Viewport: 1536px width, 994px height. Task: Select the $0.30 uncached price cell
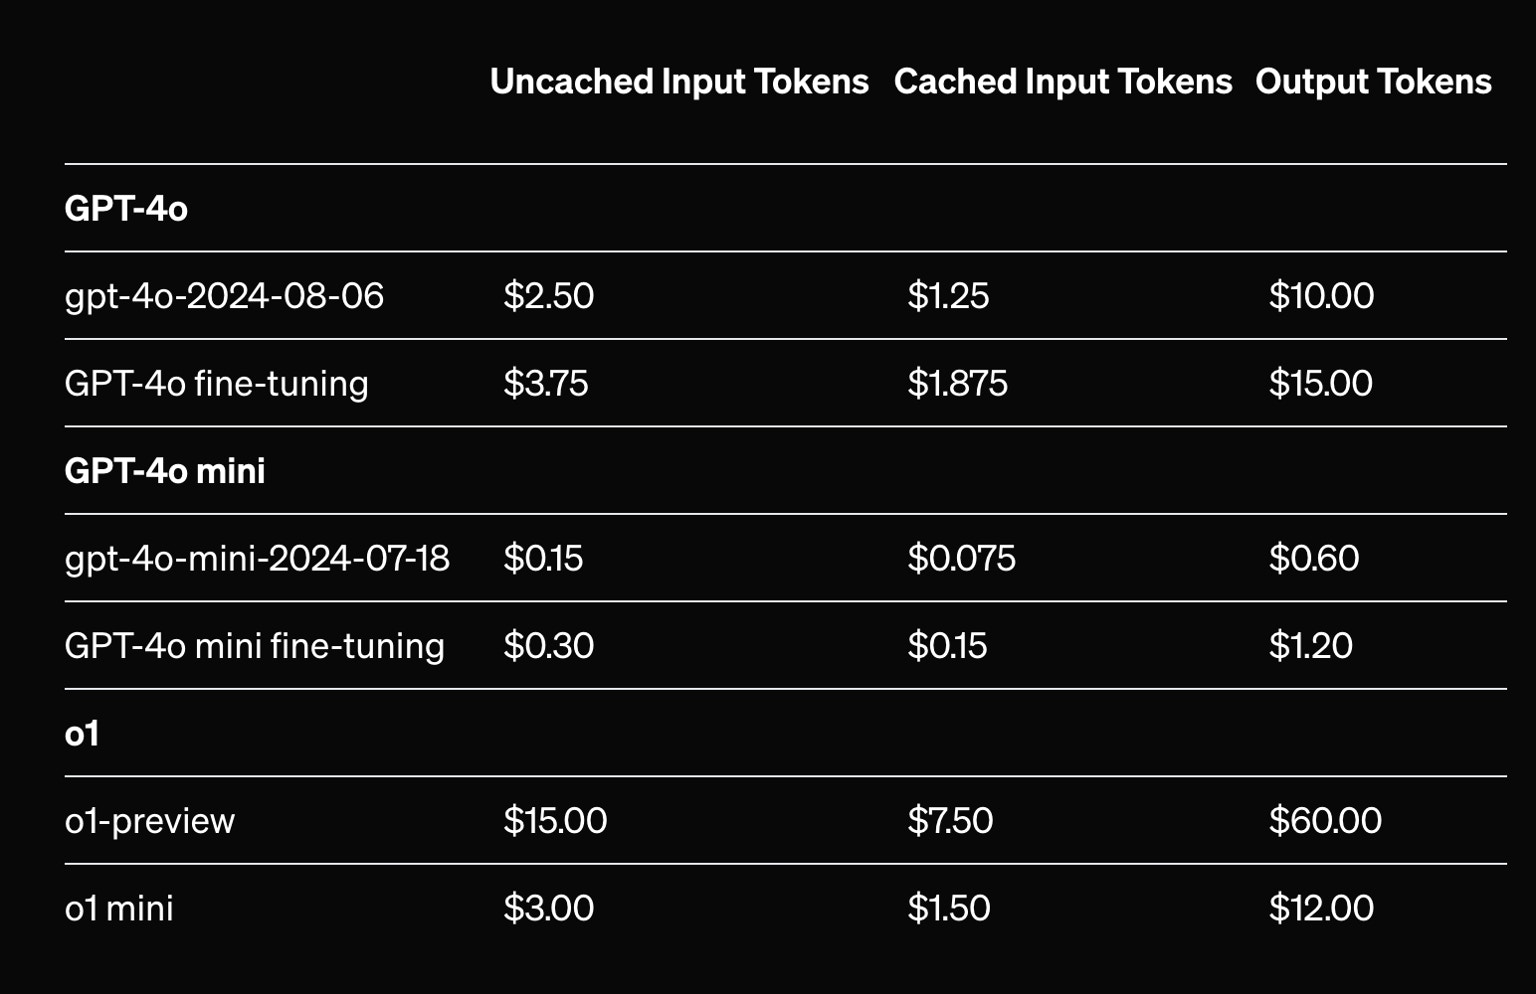click(x=549, y=646)
